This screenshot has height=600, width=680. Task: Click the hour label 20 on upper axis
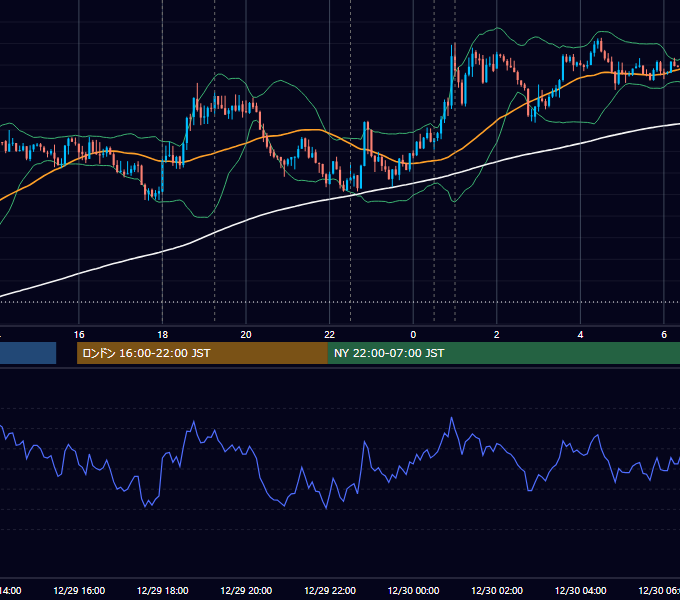pyautogui.click(x=246, y=335)
